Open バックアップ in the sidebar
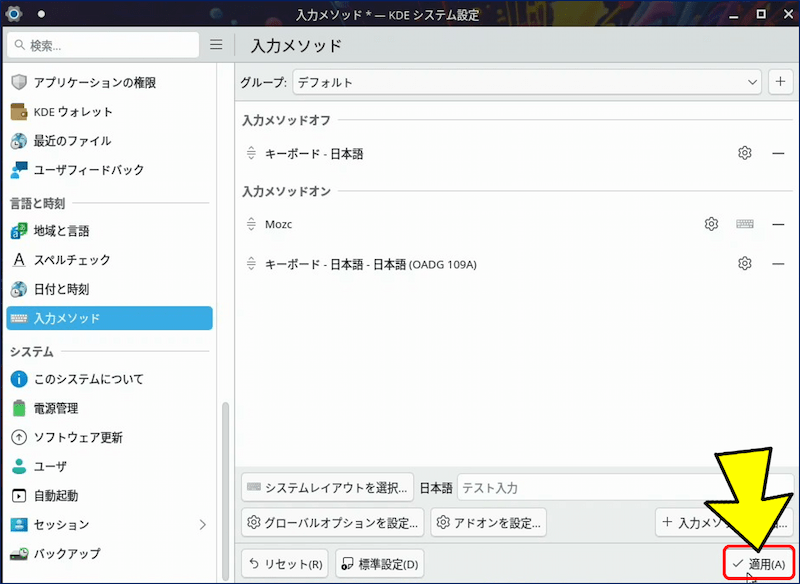The image size is (800, 584). 109,553
